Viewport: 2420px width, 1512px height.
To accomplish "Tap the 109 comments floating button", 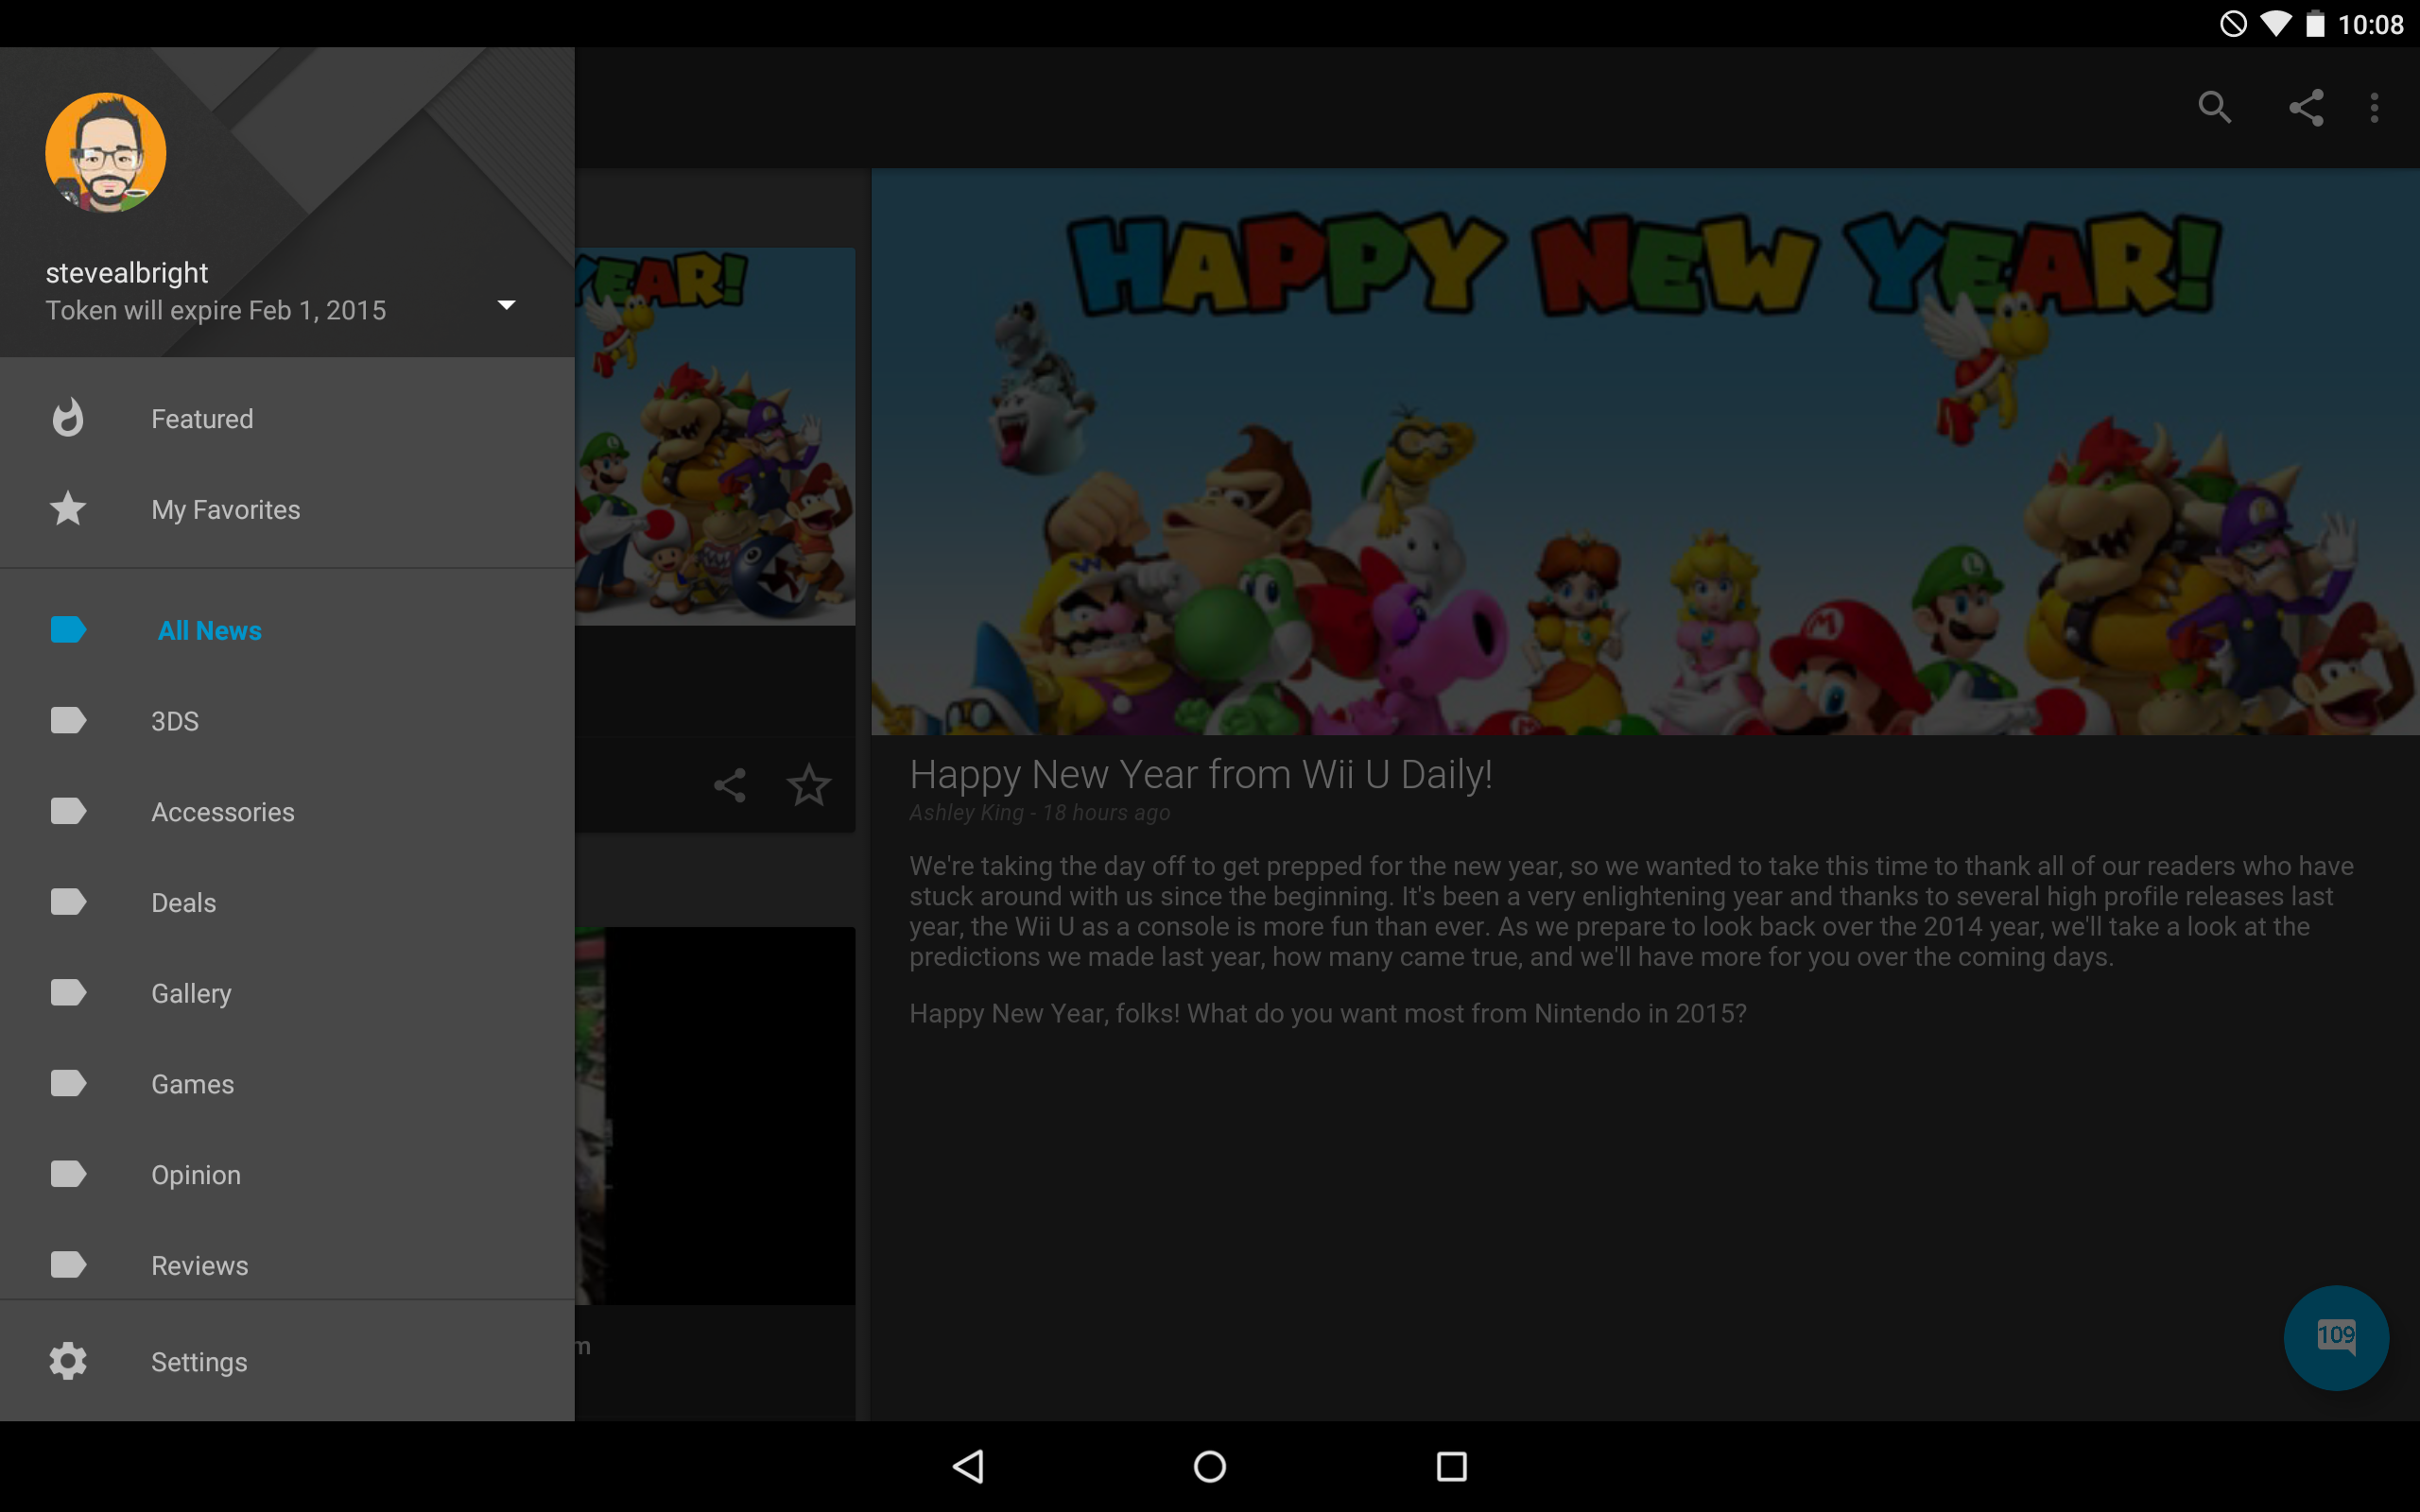I will (x=2335, y=1337).
